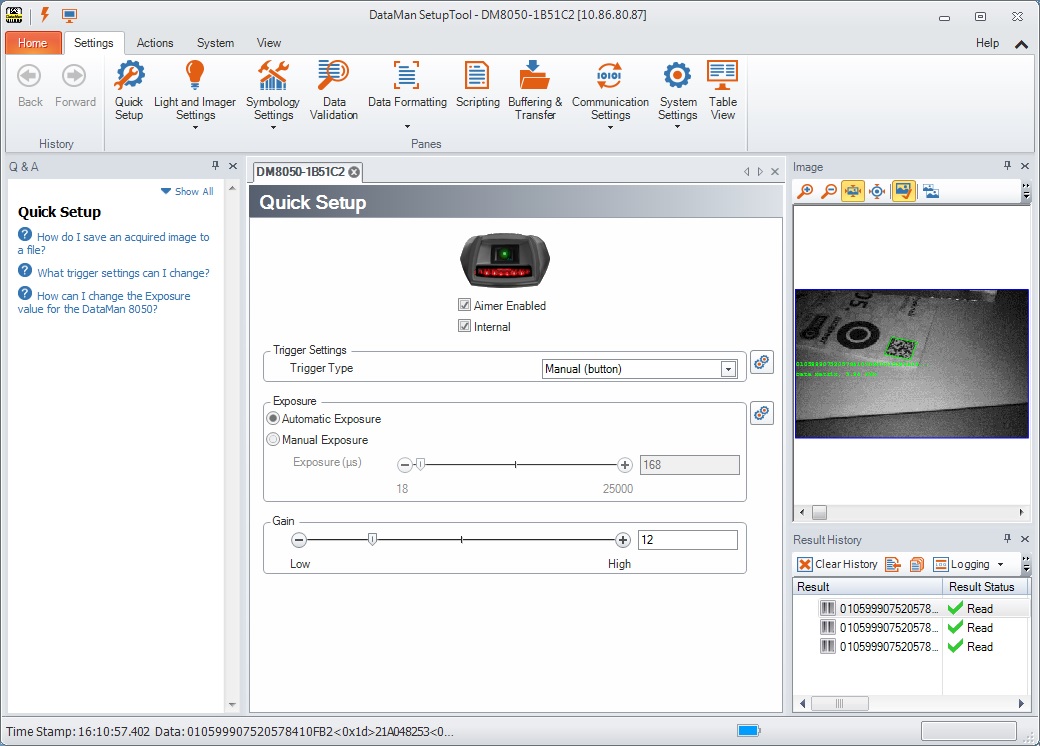This screenshot has width=1040, height=746.
Task: Open the System ribbon tab
Action: coord(215,43)
